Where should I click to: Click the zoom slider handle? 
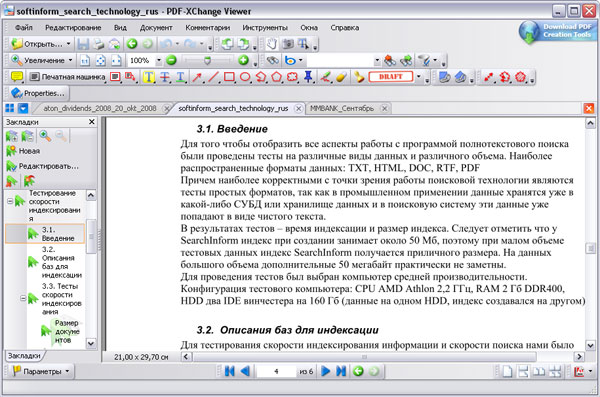pos(207,60)
